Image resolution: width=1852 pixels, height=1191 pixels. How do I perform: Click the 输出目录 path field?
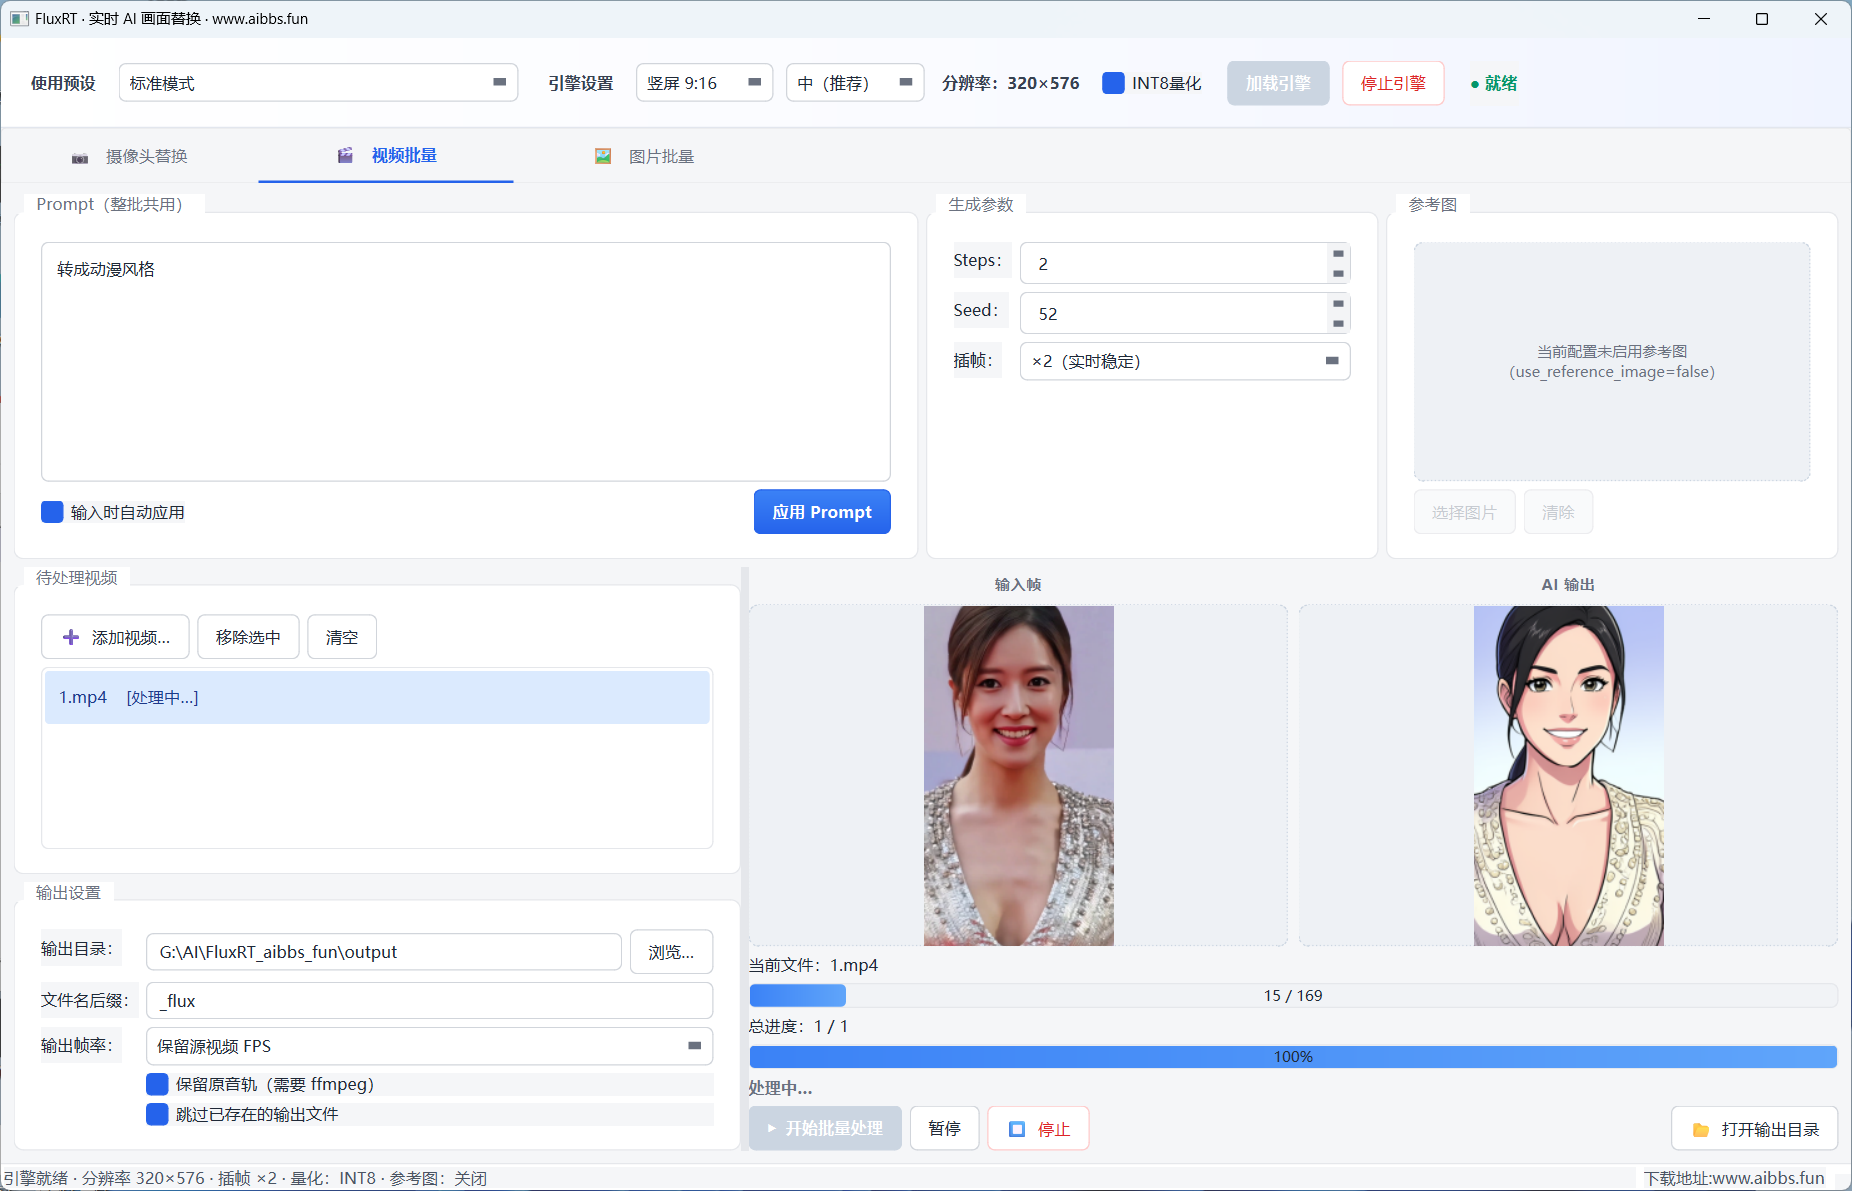384,952
